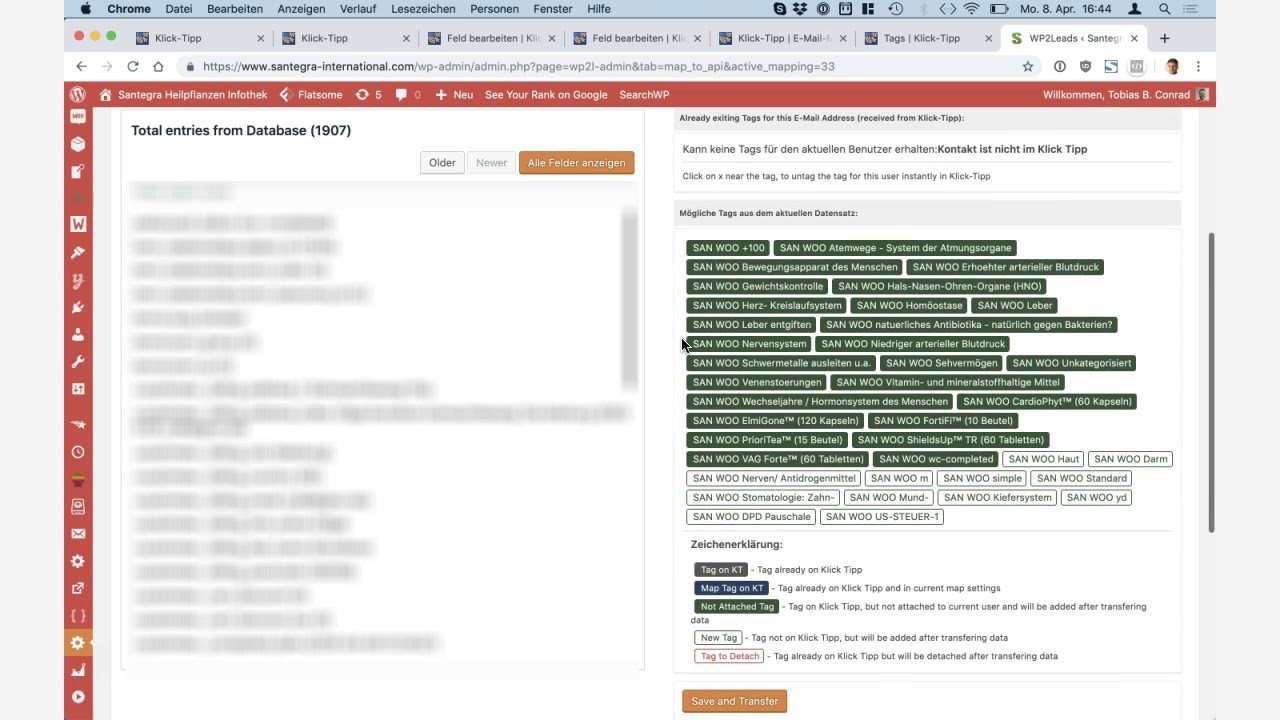Click the play circle icon in the sidebar
The height and width of the screenshot is (720, 1280).
(x=78, y=697)
